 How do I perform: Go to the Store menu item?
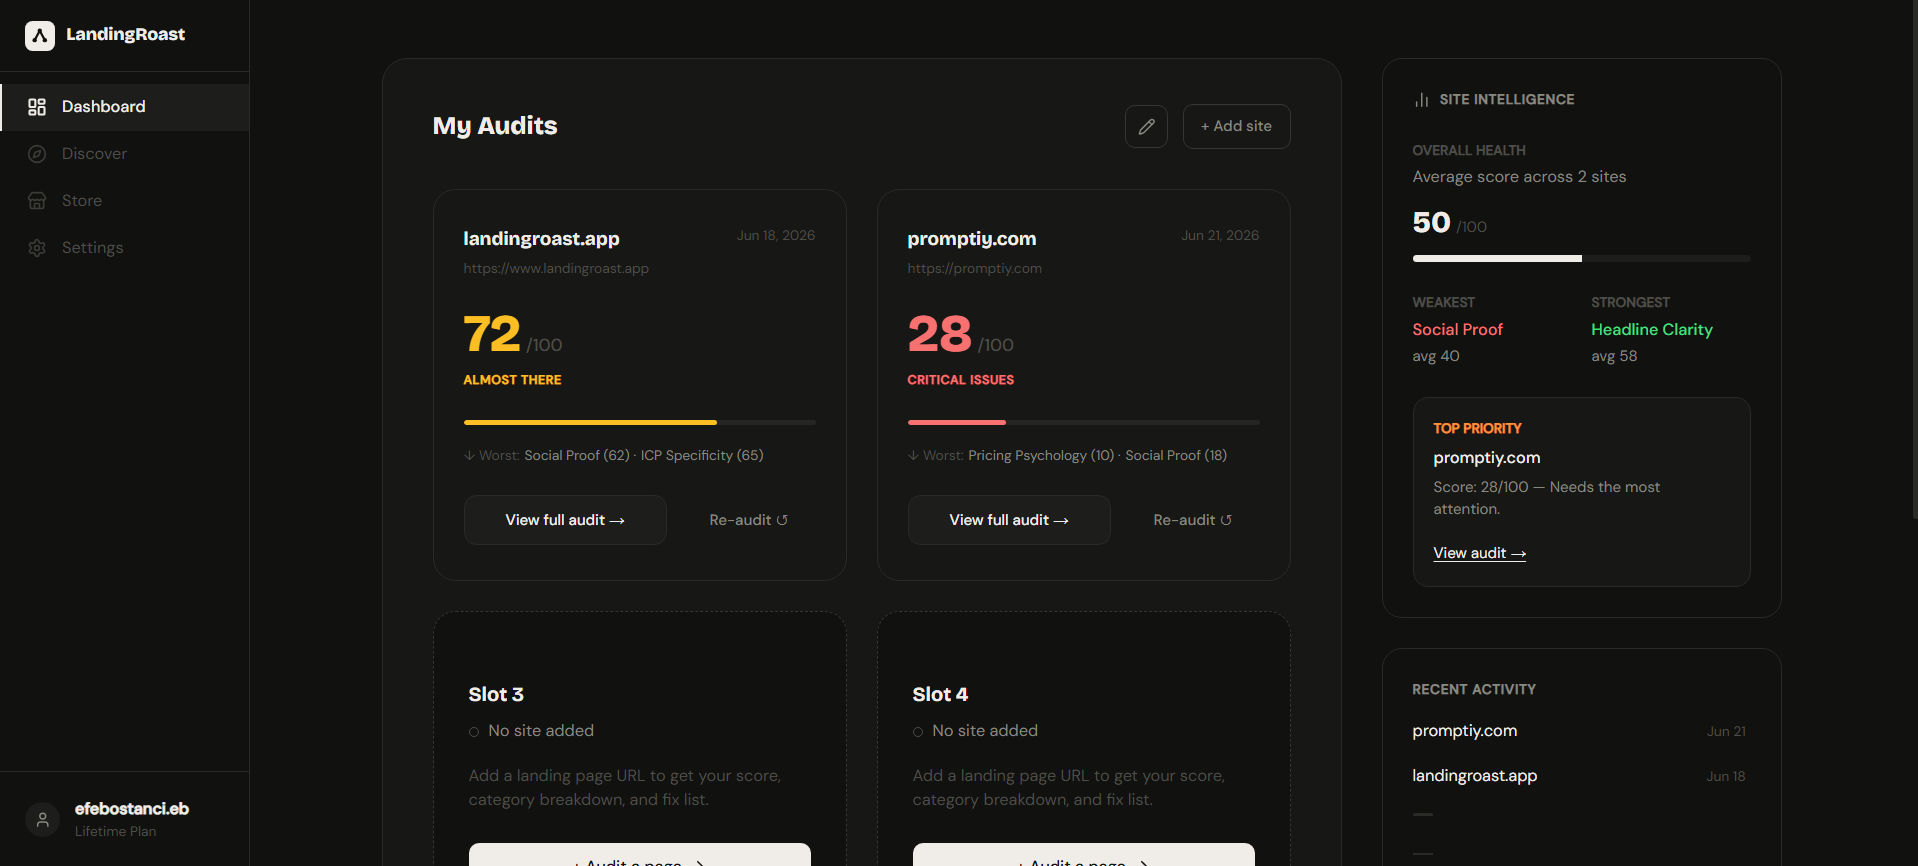tap(125, 201)
